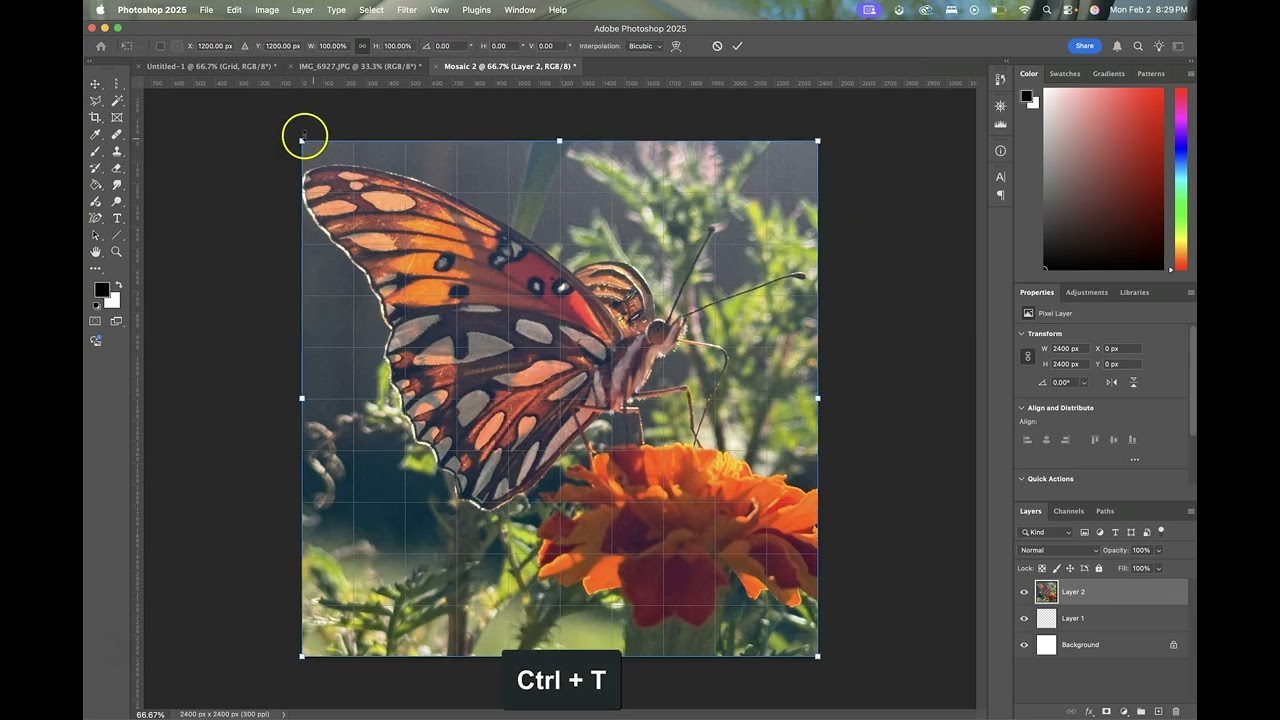Screen dimensions: 1280x720
Task: Toggle lock all icon in Layers Lock row
Action: [1099, 568]
